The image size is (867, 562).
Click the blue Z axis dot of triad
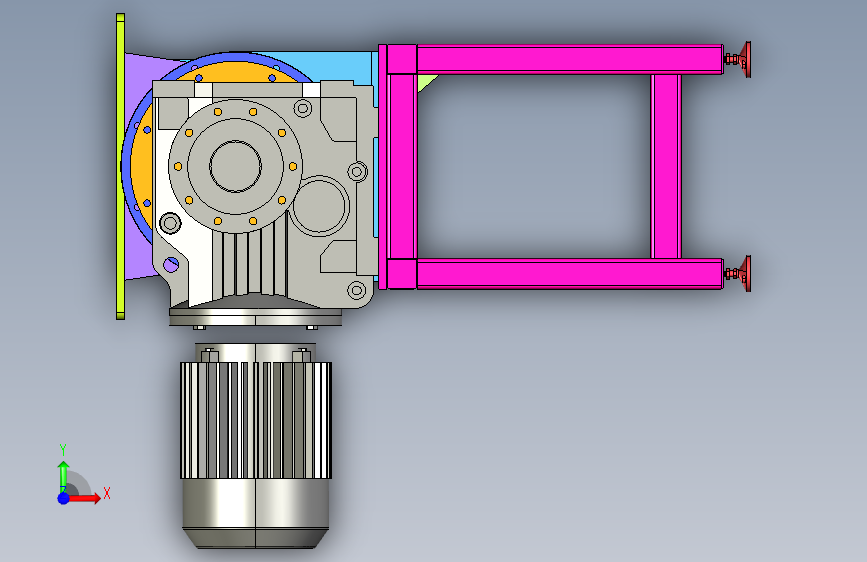[x=63, y=498]
